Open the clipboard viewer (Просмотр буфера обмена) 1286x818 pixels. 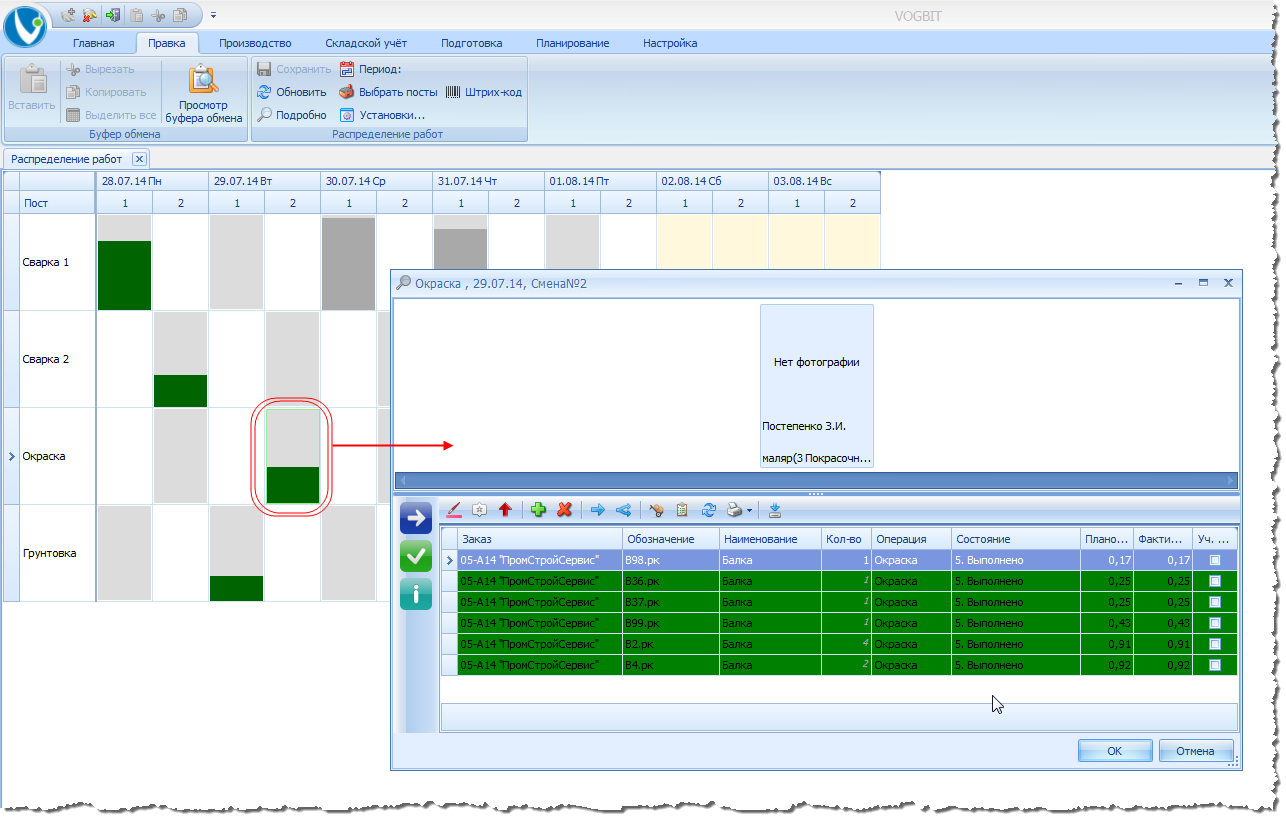point(204,94)
